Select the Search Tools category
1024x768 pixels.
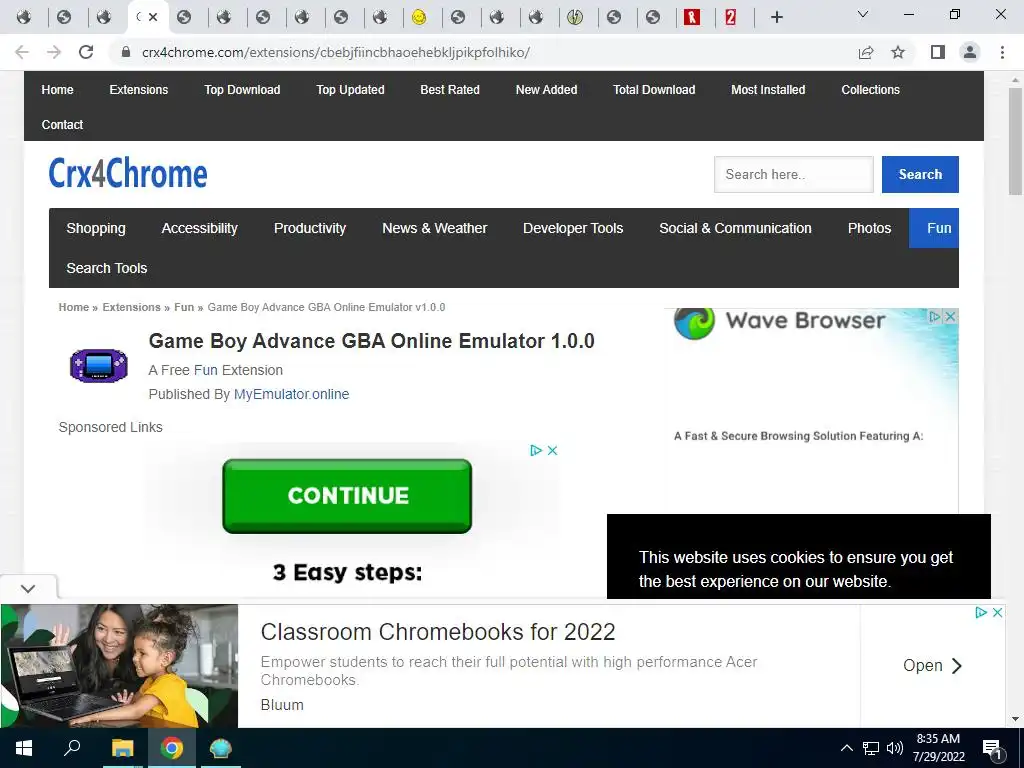coord(106,268)
